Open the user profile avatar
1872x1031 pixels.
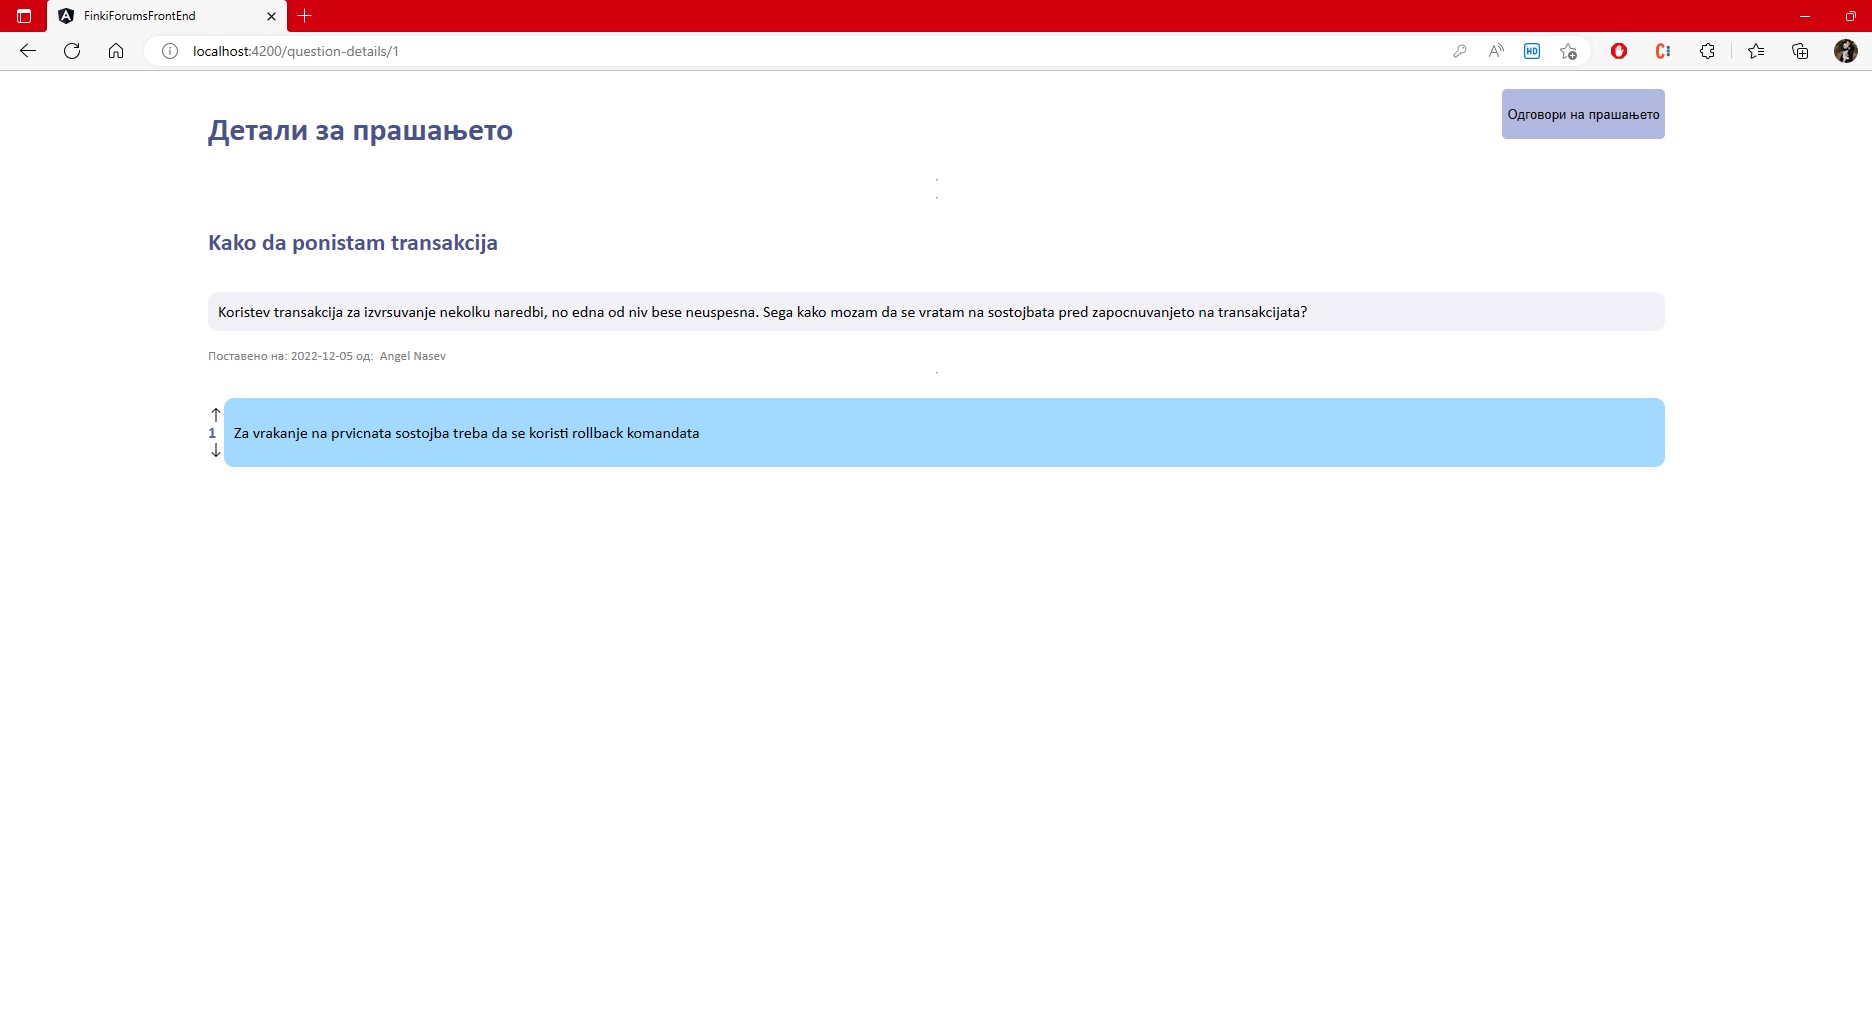1845,51
